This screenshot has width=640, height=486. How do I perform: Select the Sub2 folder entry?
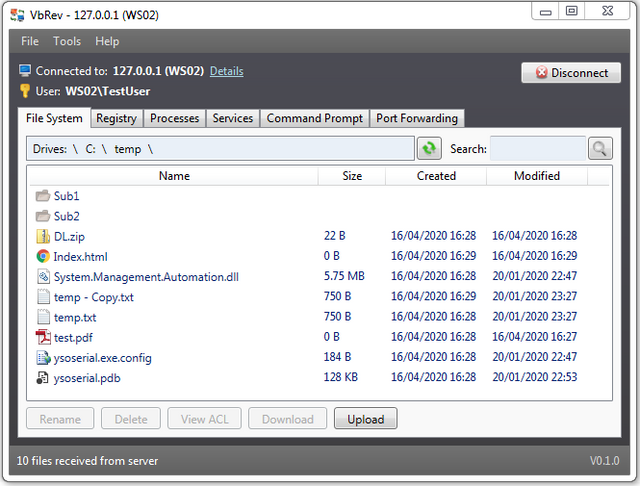click(67, 216)
